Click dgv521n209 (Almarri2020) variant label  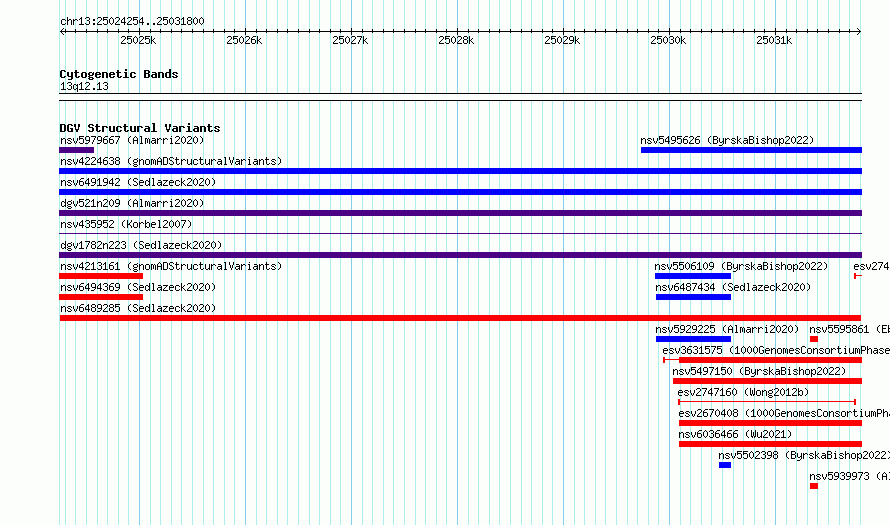pyautogui.click(x=132, y=203)
